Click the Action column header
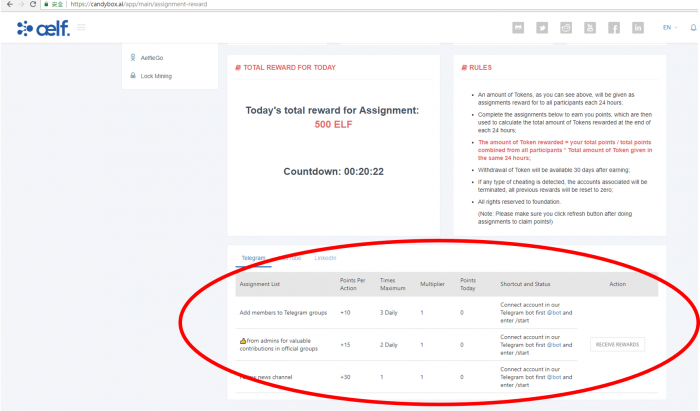This screenshot has width=700, height=411. (617, 284)
